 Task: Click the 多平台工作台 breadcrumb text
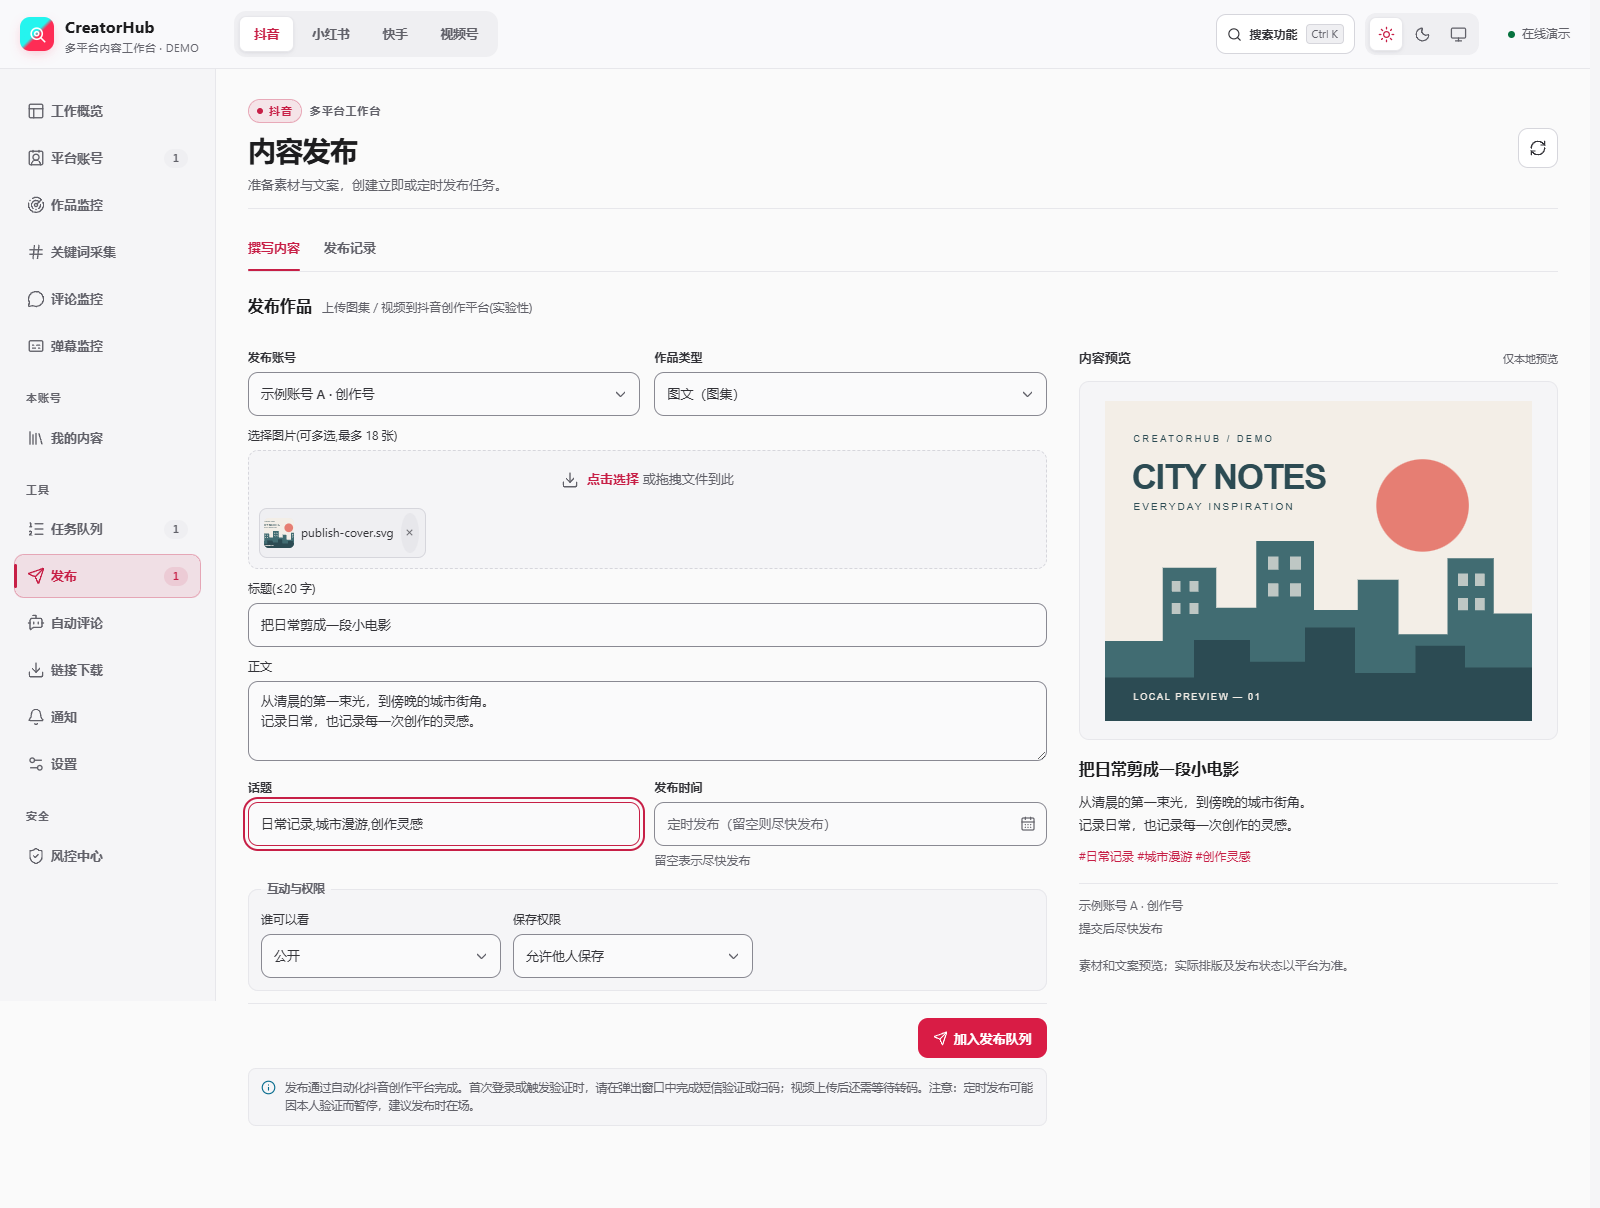pos(345,111)
